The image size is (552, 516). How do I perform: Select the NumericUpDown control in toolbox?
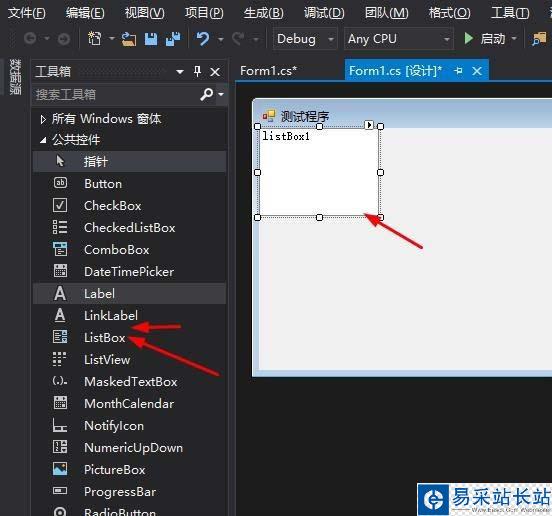coord(130,447)
